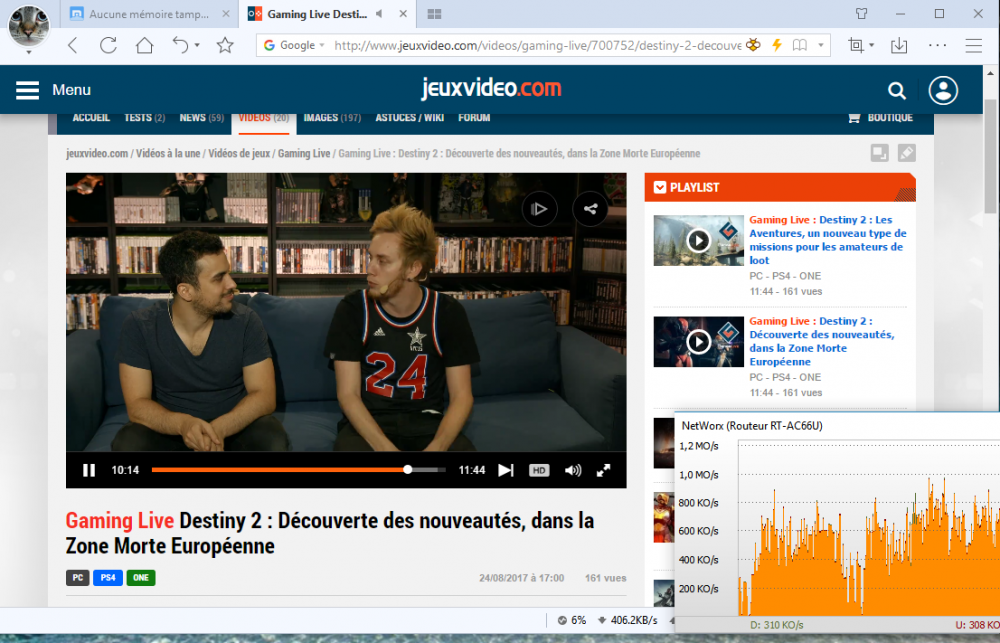The width and height of the screenshot is (1000, 643).
Task: Click 'Vidéos à la une' breadcrumb link
Action: click(x=168, y=154)
